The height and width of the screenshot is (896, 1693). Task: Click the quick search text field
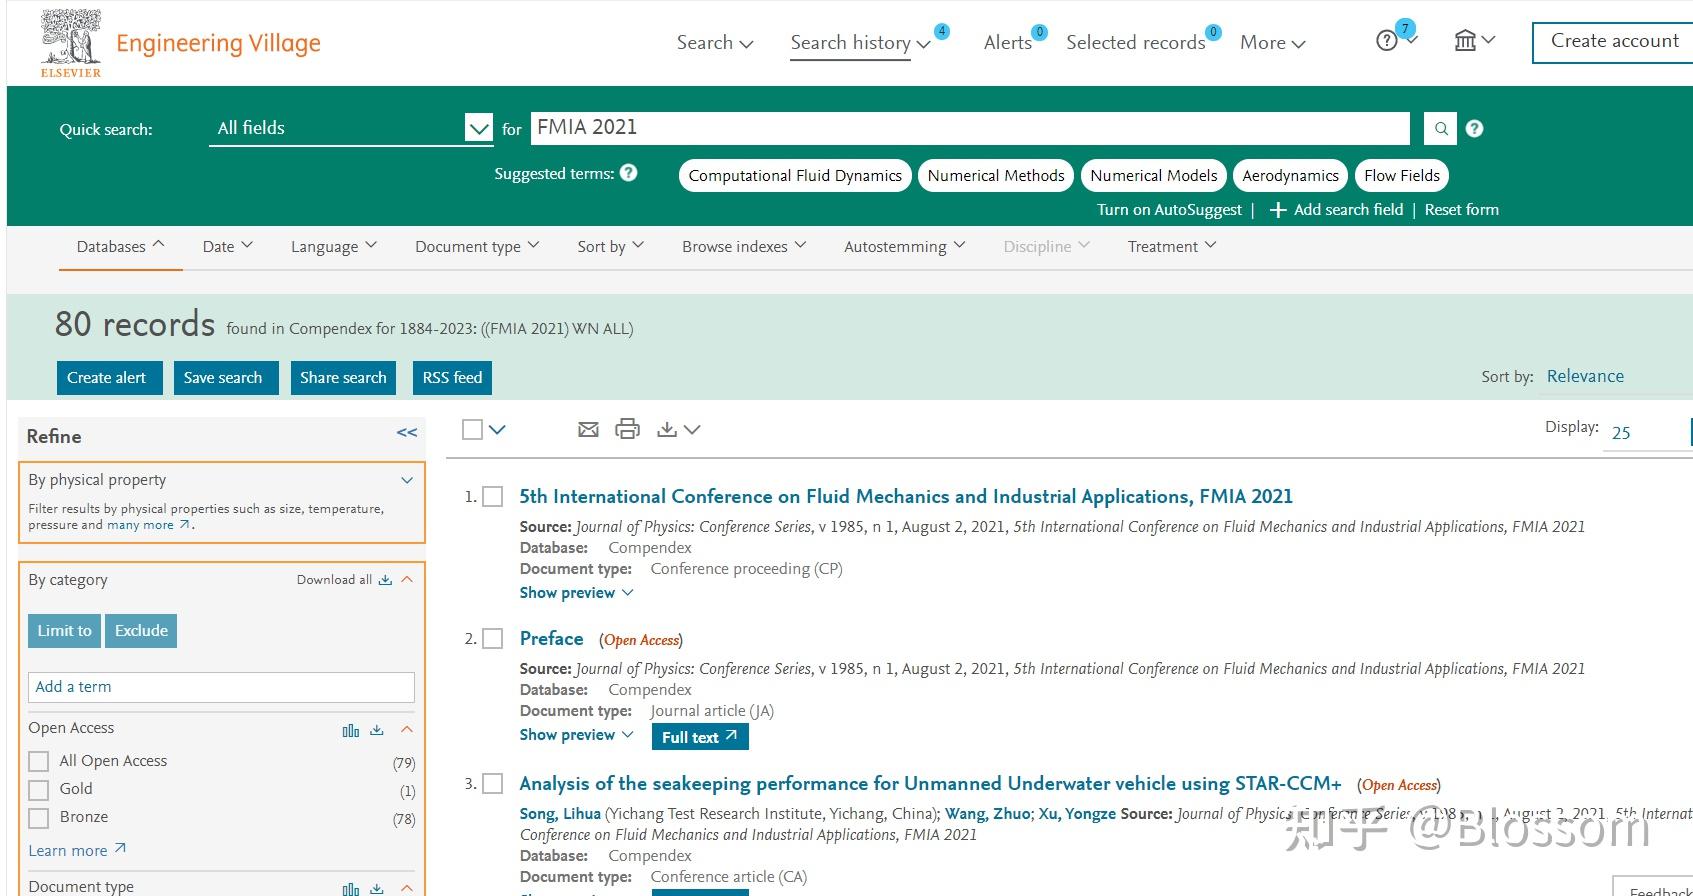(x=968, y=128)
